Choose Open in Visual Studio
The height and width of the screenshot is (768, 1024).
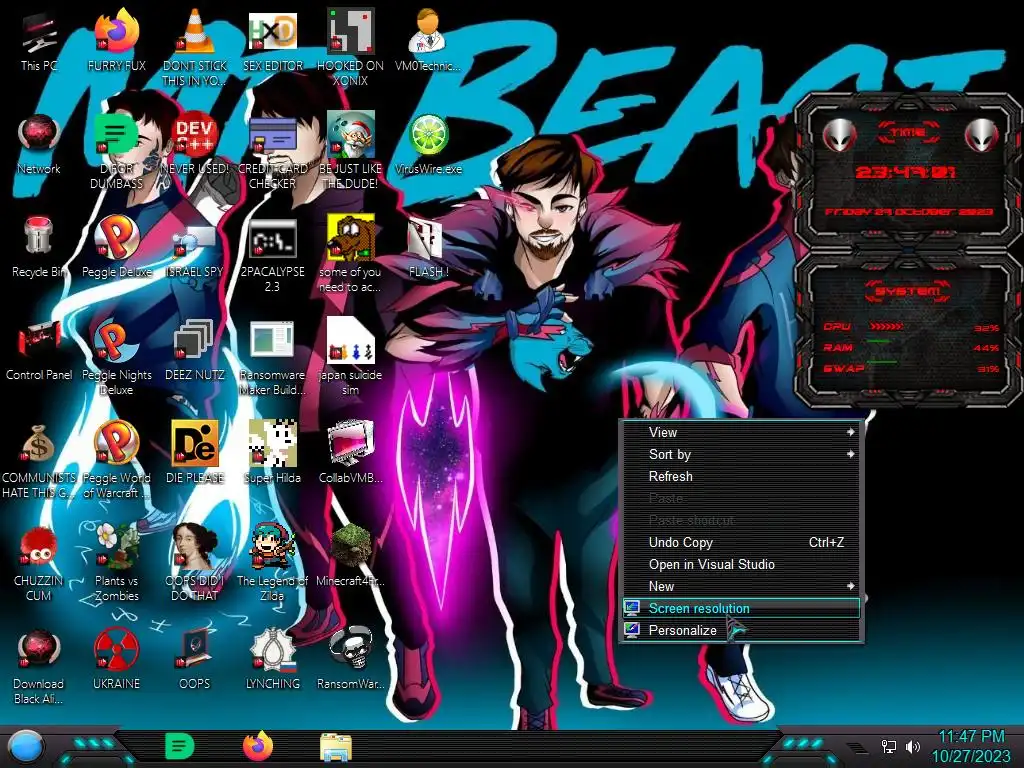(x=741, y=564)
